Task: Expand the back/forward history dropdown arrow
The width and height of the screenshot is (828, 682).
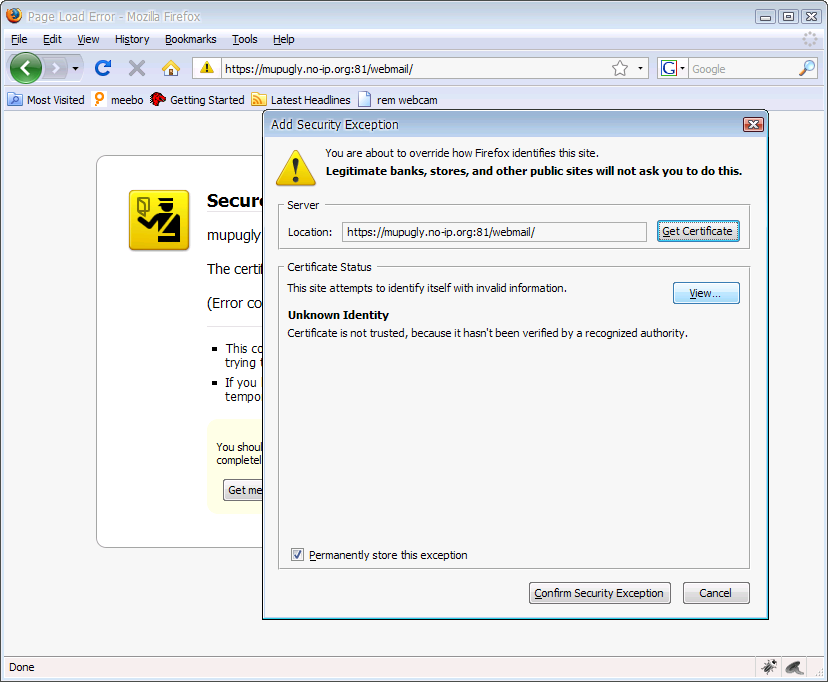Action: pos(75,68)
